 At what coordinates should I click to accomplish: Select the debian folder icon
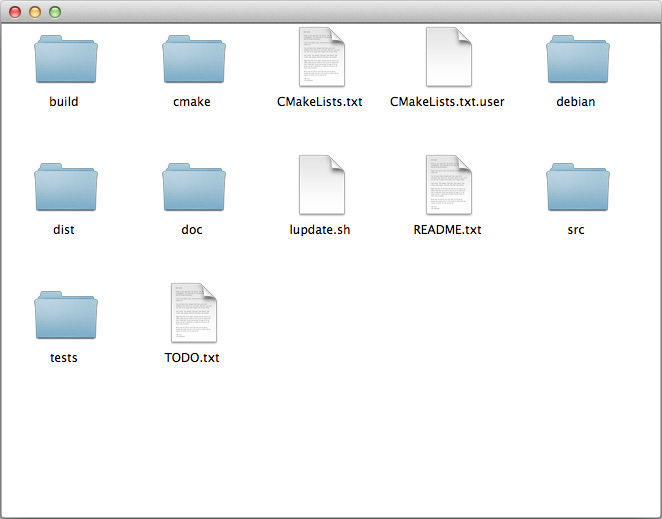578,59
